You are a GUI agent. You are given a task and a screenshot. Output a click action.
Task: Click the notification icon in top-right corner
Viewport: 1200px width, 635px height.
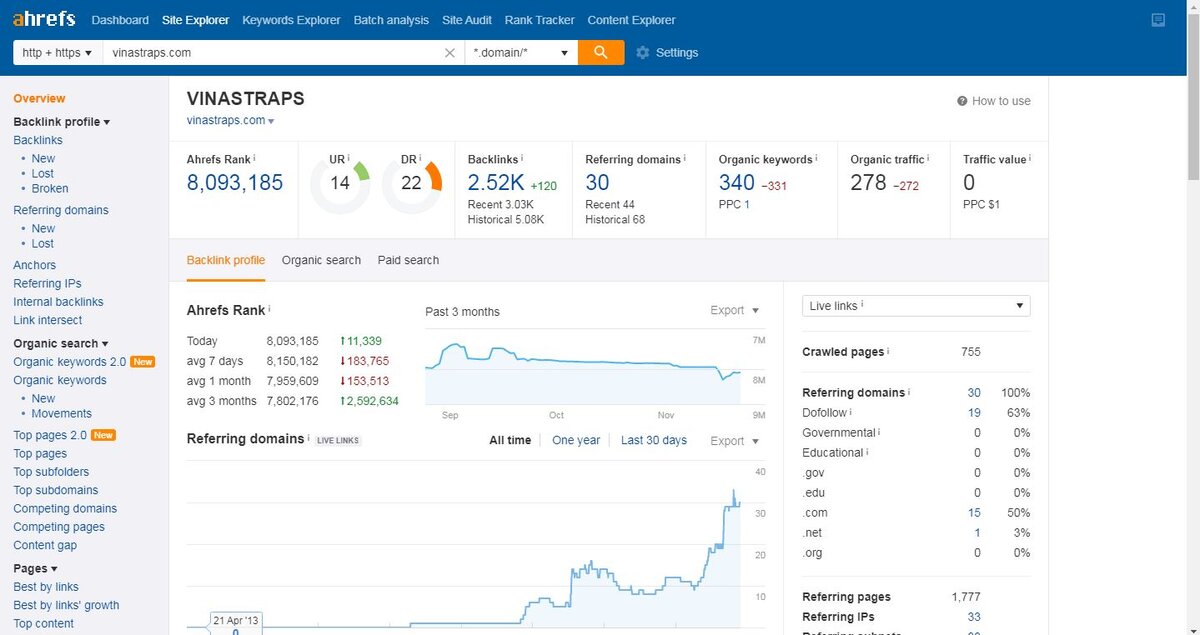[x=1158, y=20]
